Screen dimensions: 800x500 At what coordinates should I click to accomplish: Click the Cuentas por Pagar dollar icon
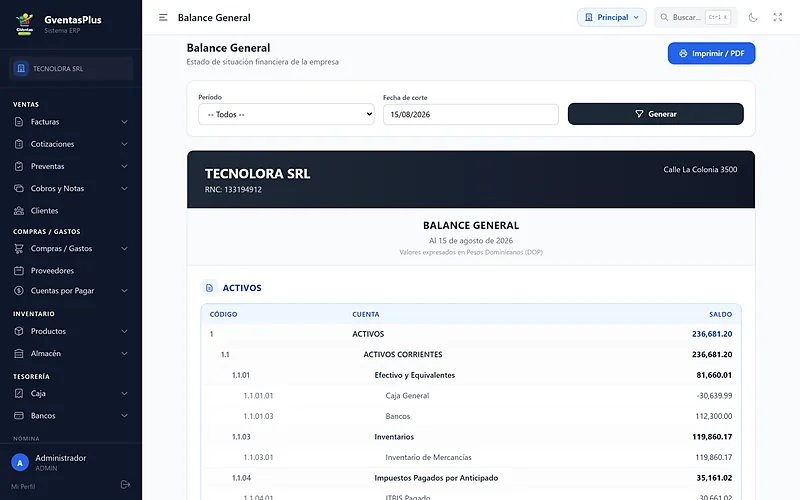[19, 291]
